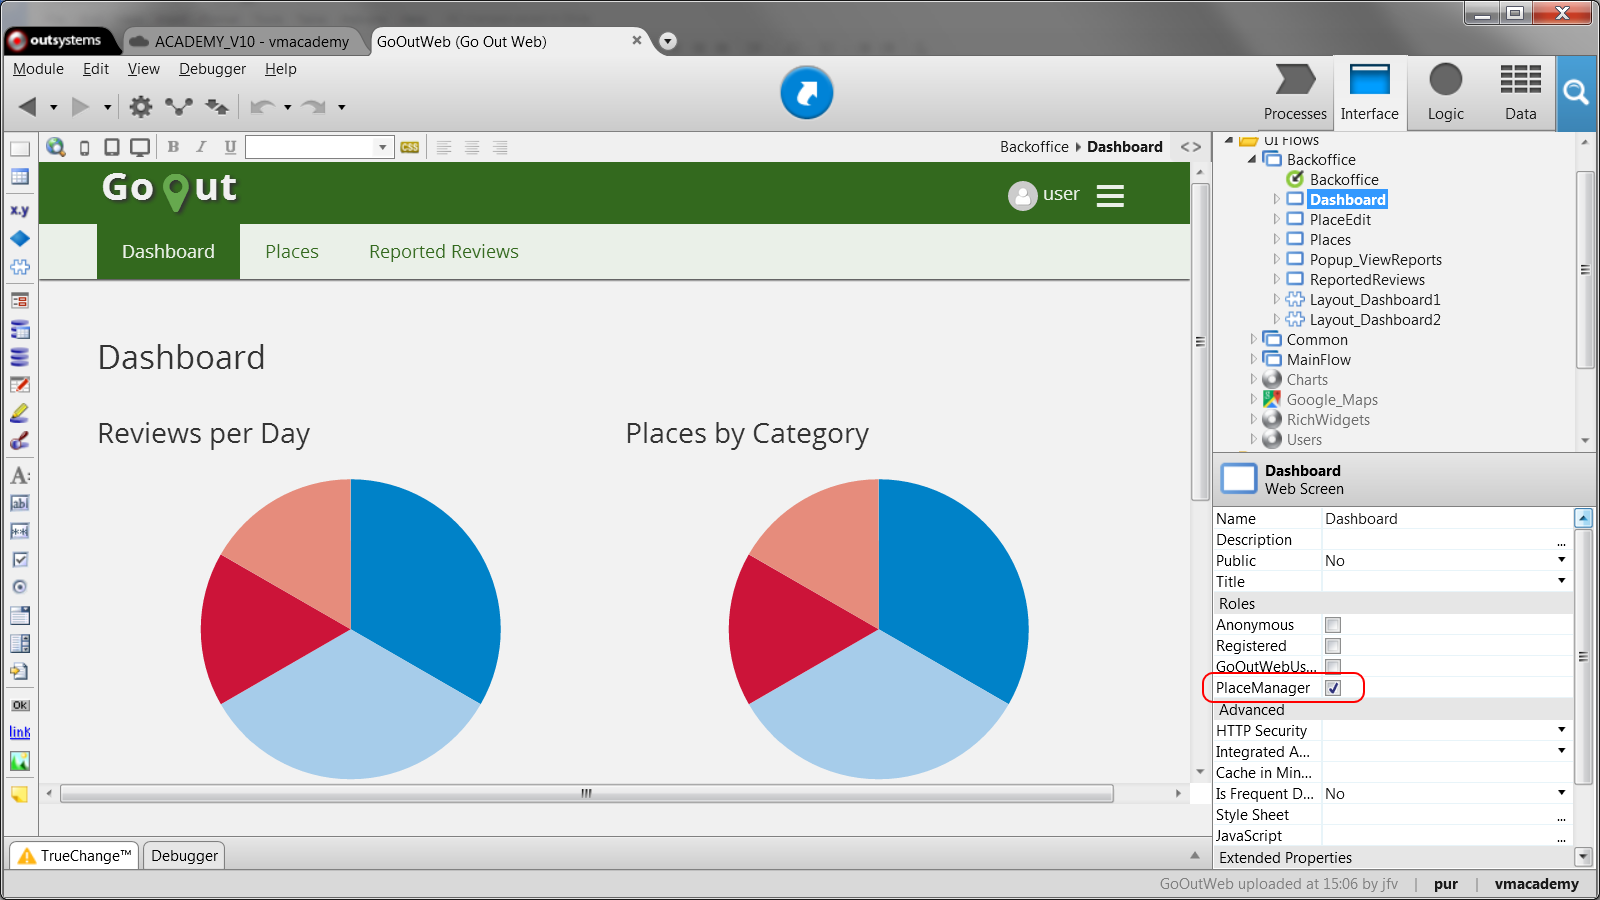
Task: Toggle bold text formatting
Action: (173, 147)
